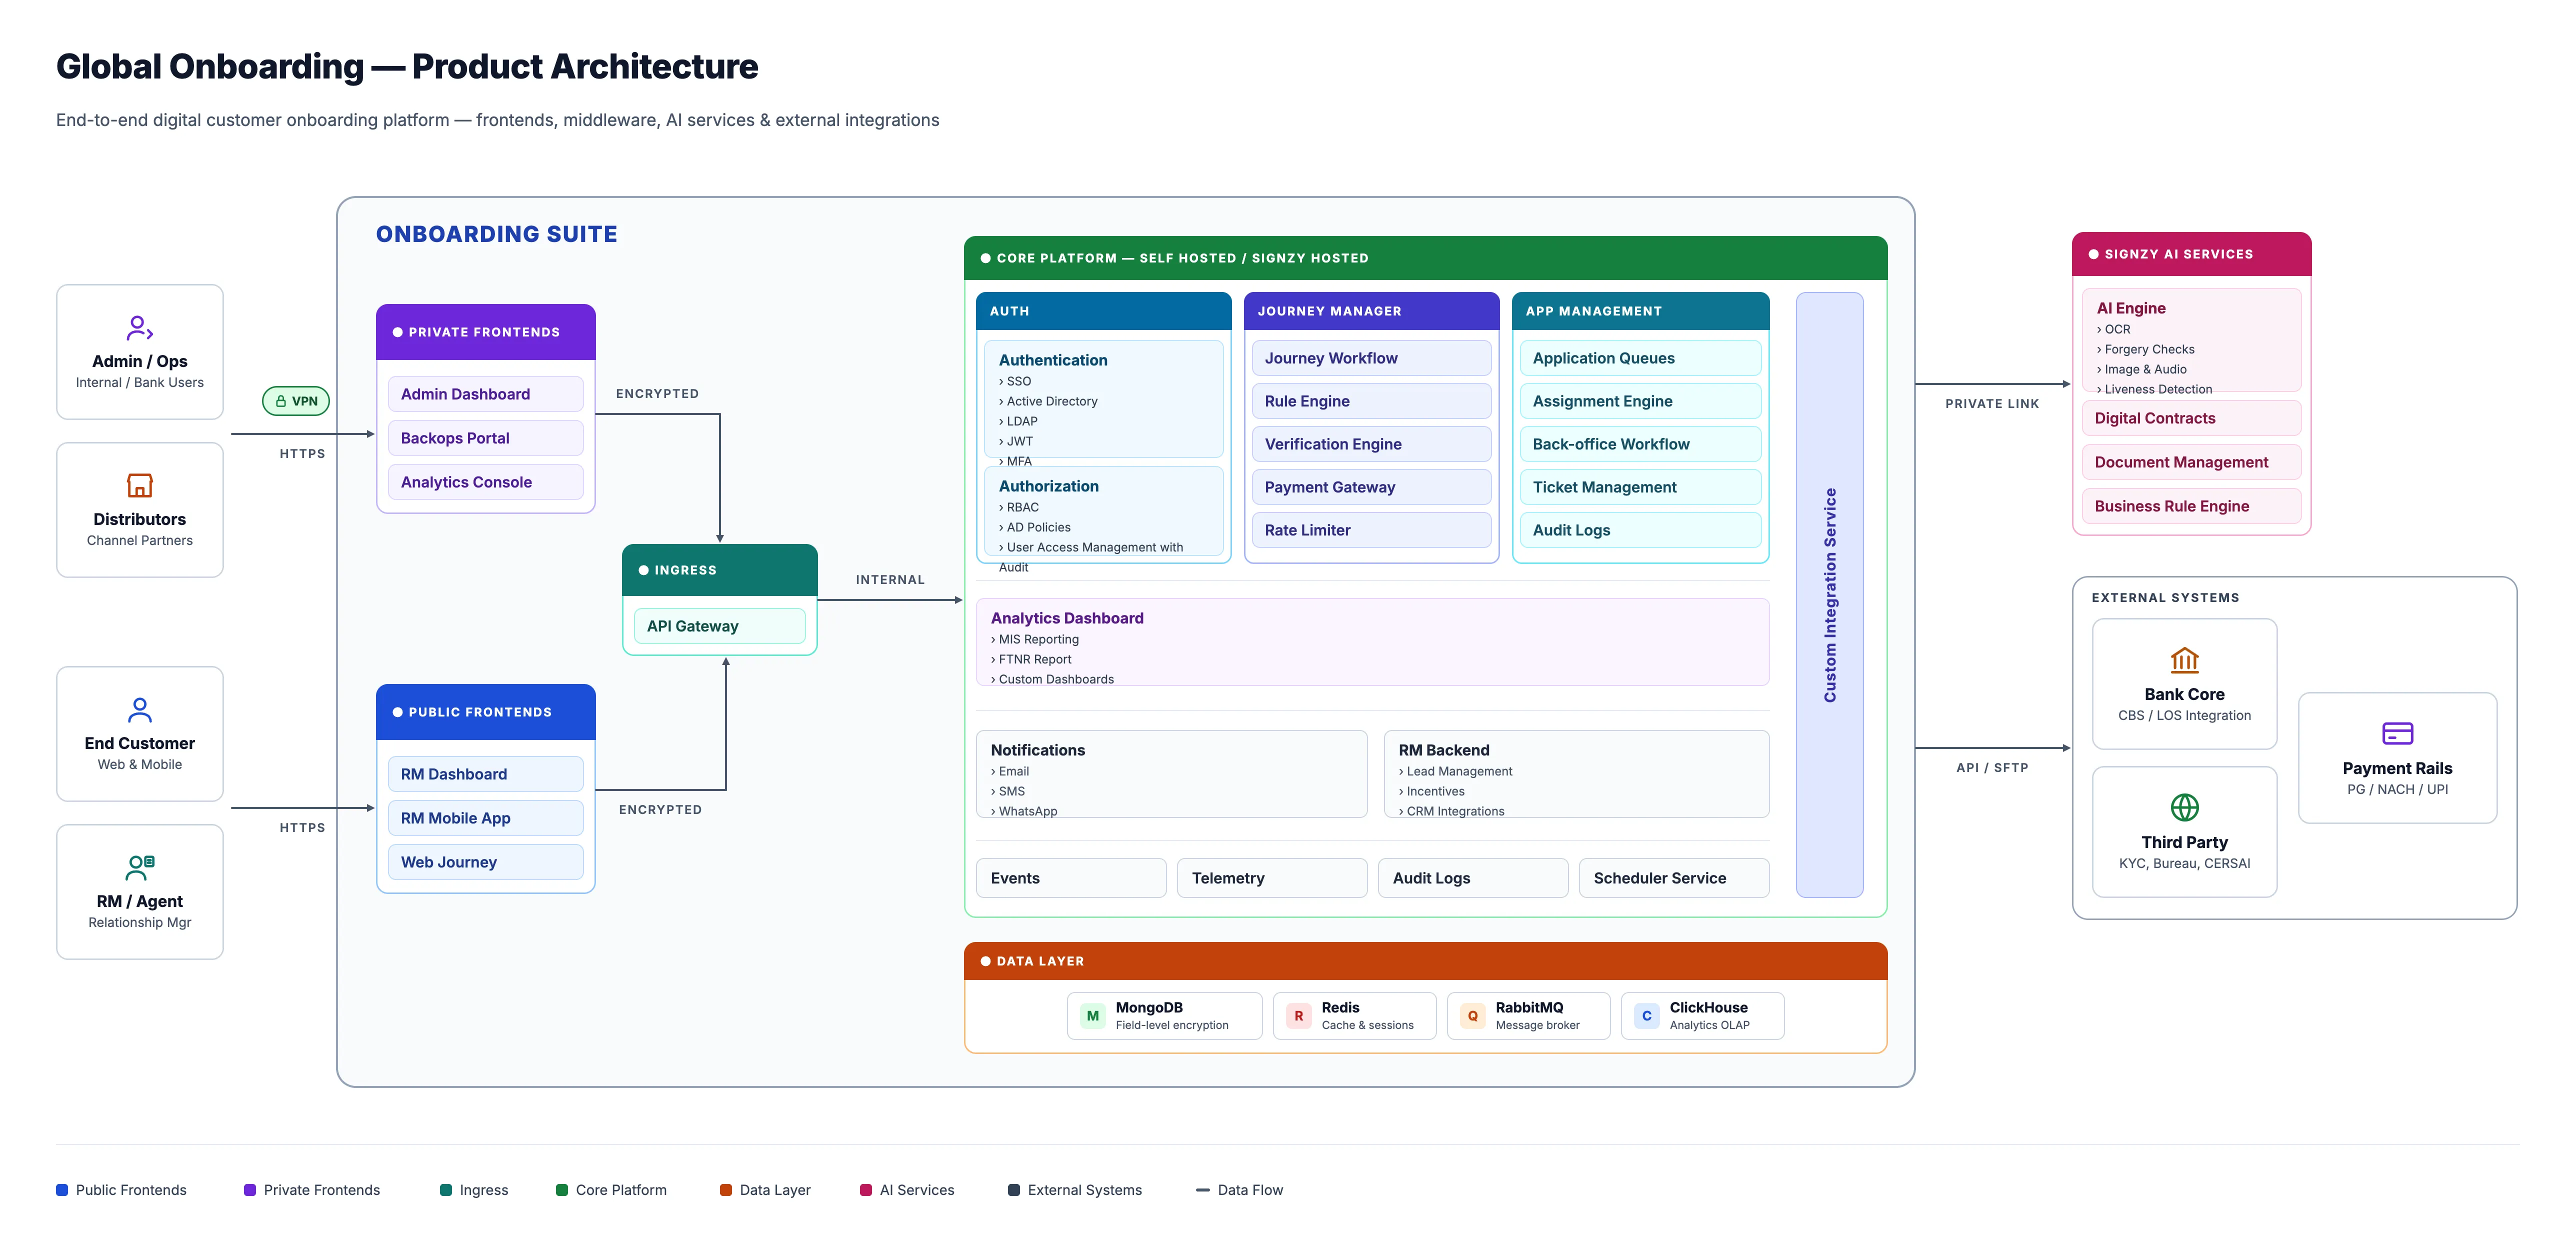Click the Third Party globe icon
Screen dimensions: 2576x1240
click(2184, 807)
